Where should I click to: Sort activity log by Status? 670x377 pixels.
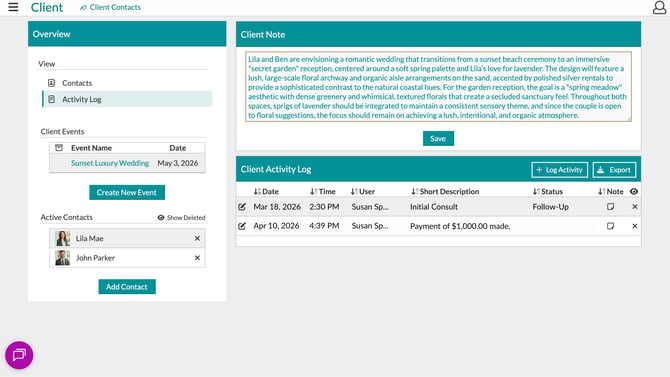click(x=548, y=191)
